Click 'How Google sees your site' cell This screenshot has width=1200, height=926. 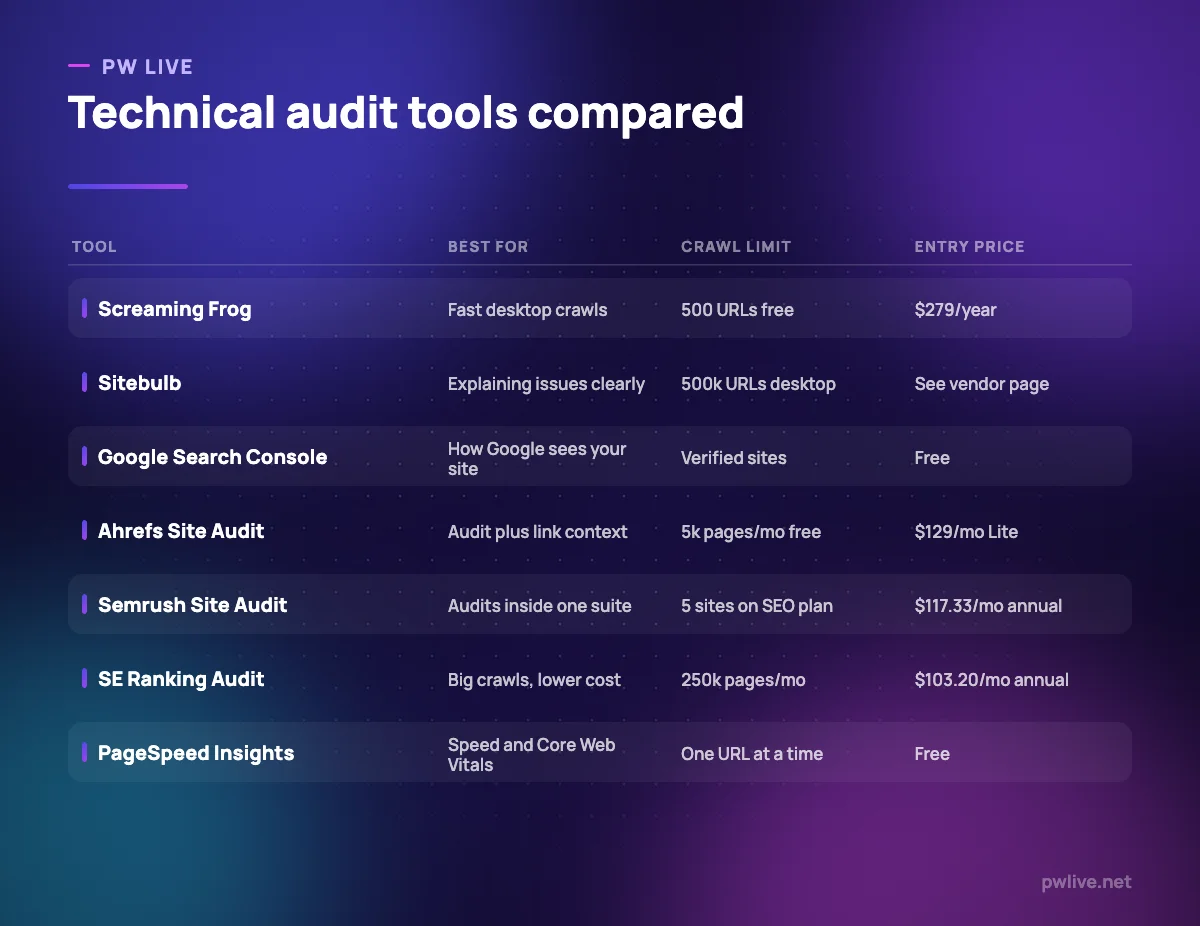coord(537,458)
